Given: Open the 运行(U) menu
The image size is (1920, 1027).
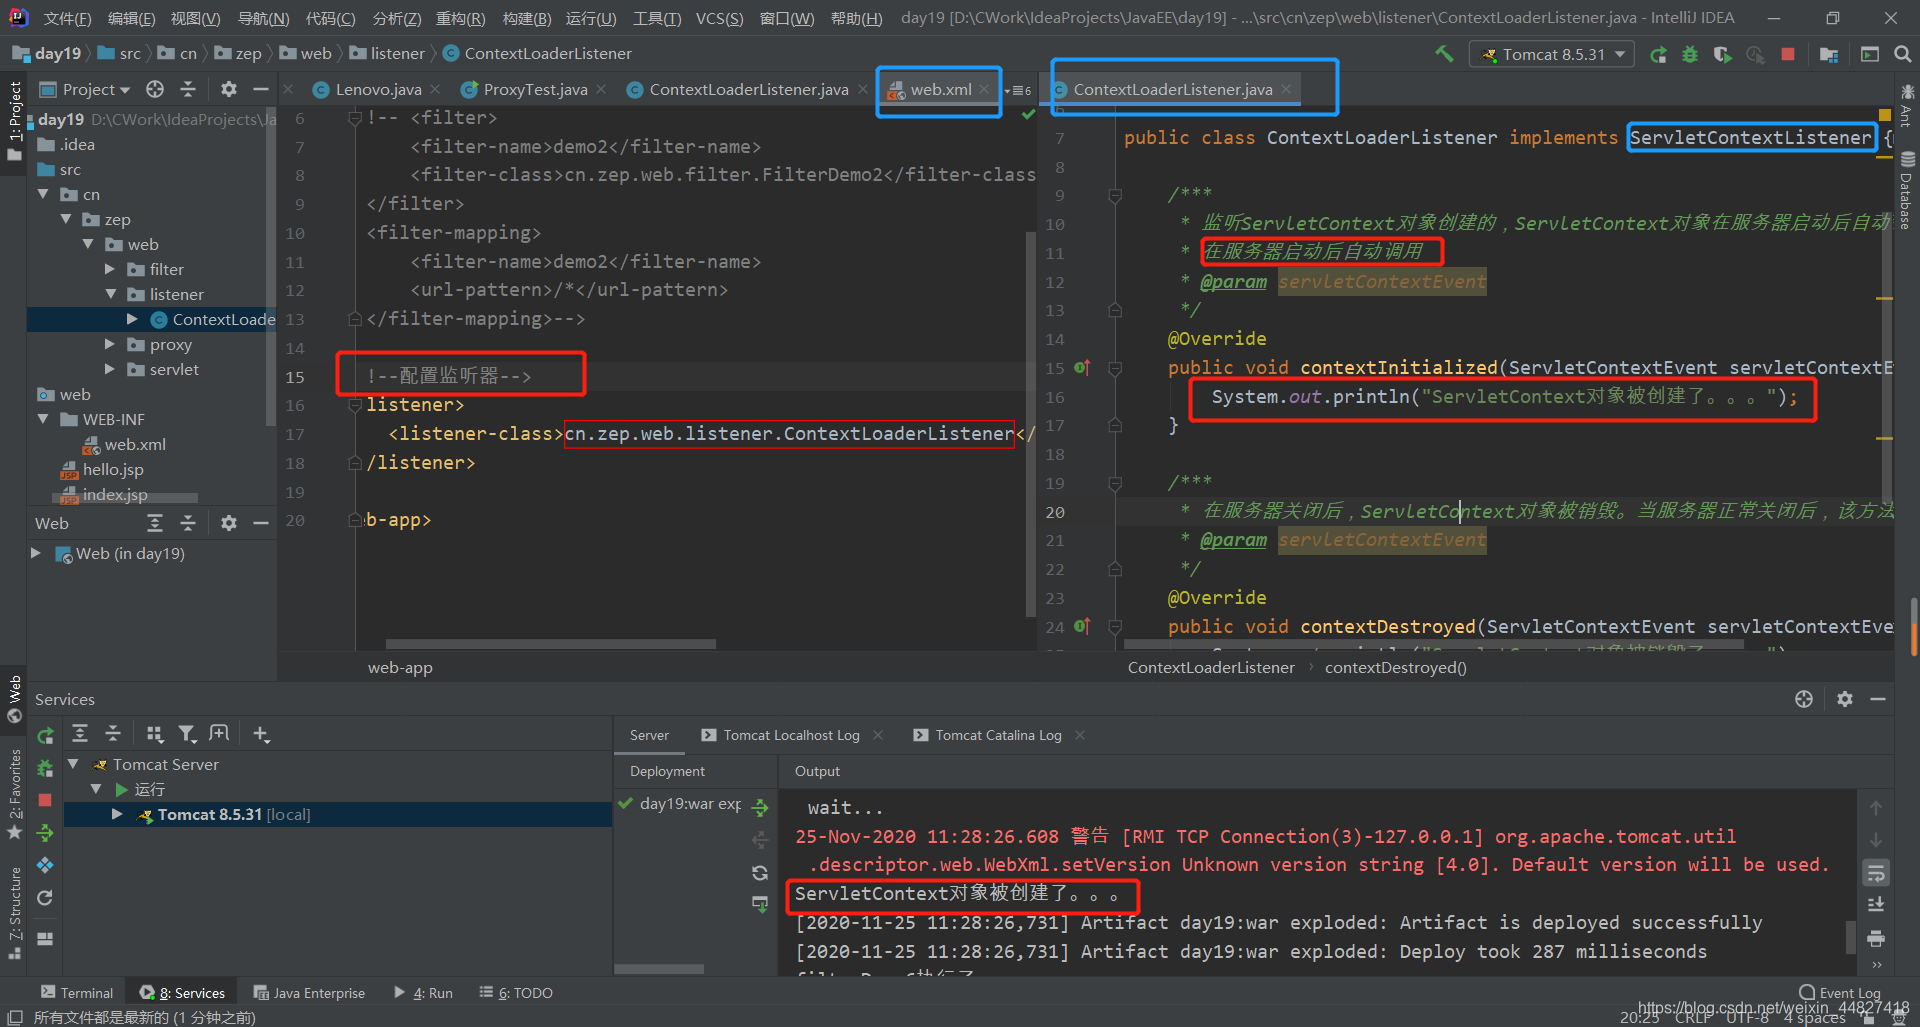Looking at the screenshot, I should click(591, 18).
